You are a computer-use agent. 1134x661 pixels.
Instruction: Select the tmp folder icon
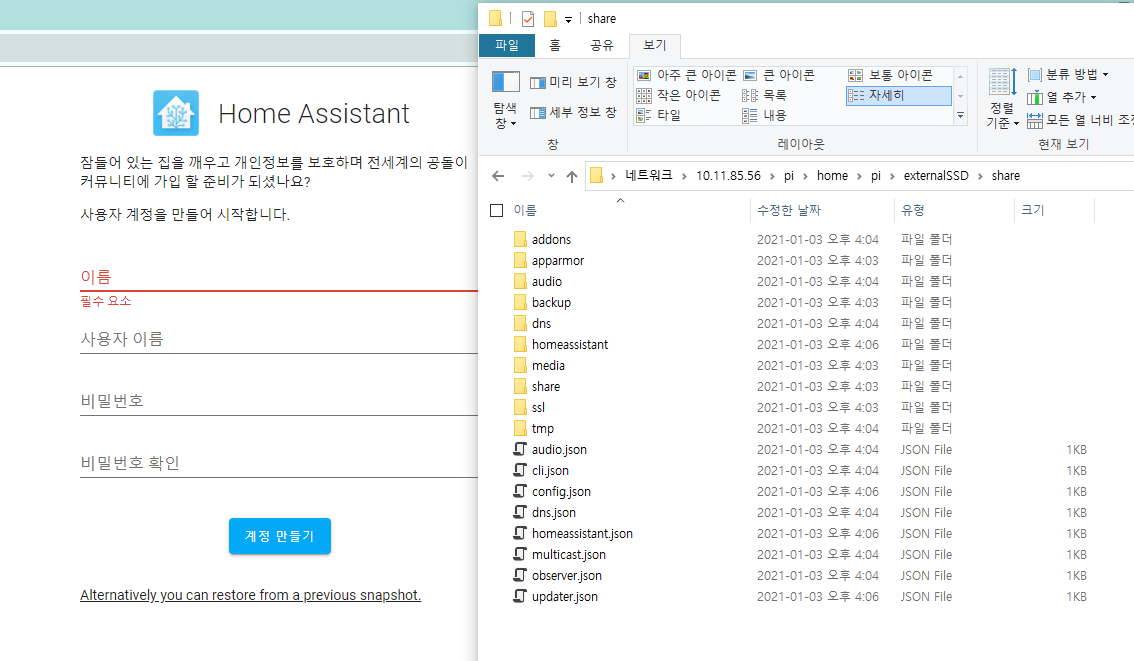pyautogui.click(x=520, y=428)
